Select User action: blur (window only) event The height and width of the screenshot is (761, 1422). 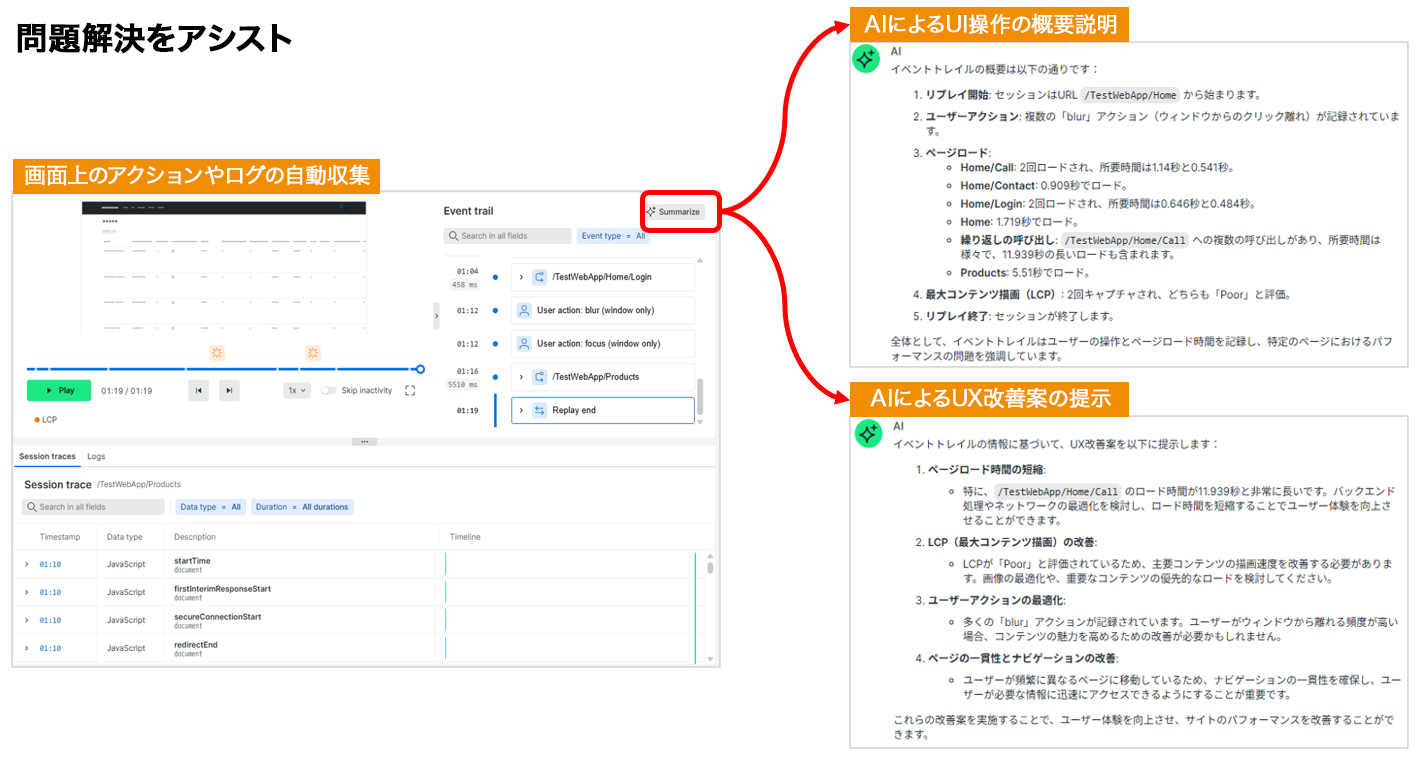[603, 310]
